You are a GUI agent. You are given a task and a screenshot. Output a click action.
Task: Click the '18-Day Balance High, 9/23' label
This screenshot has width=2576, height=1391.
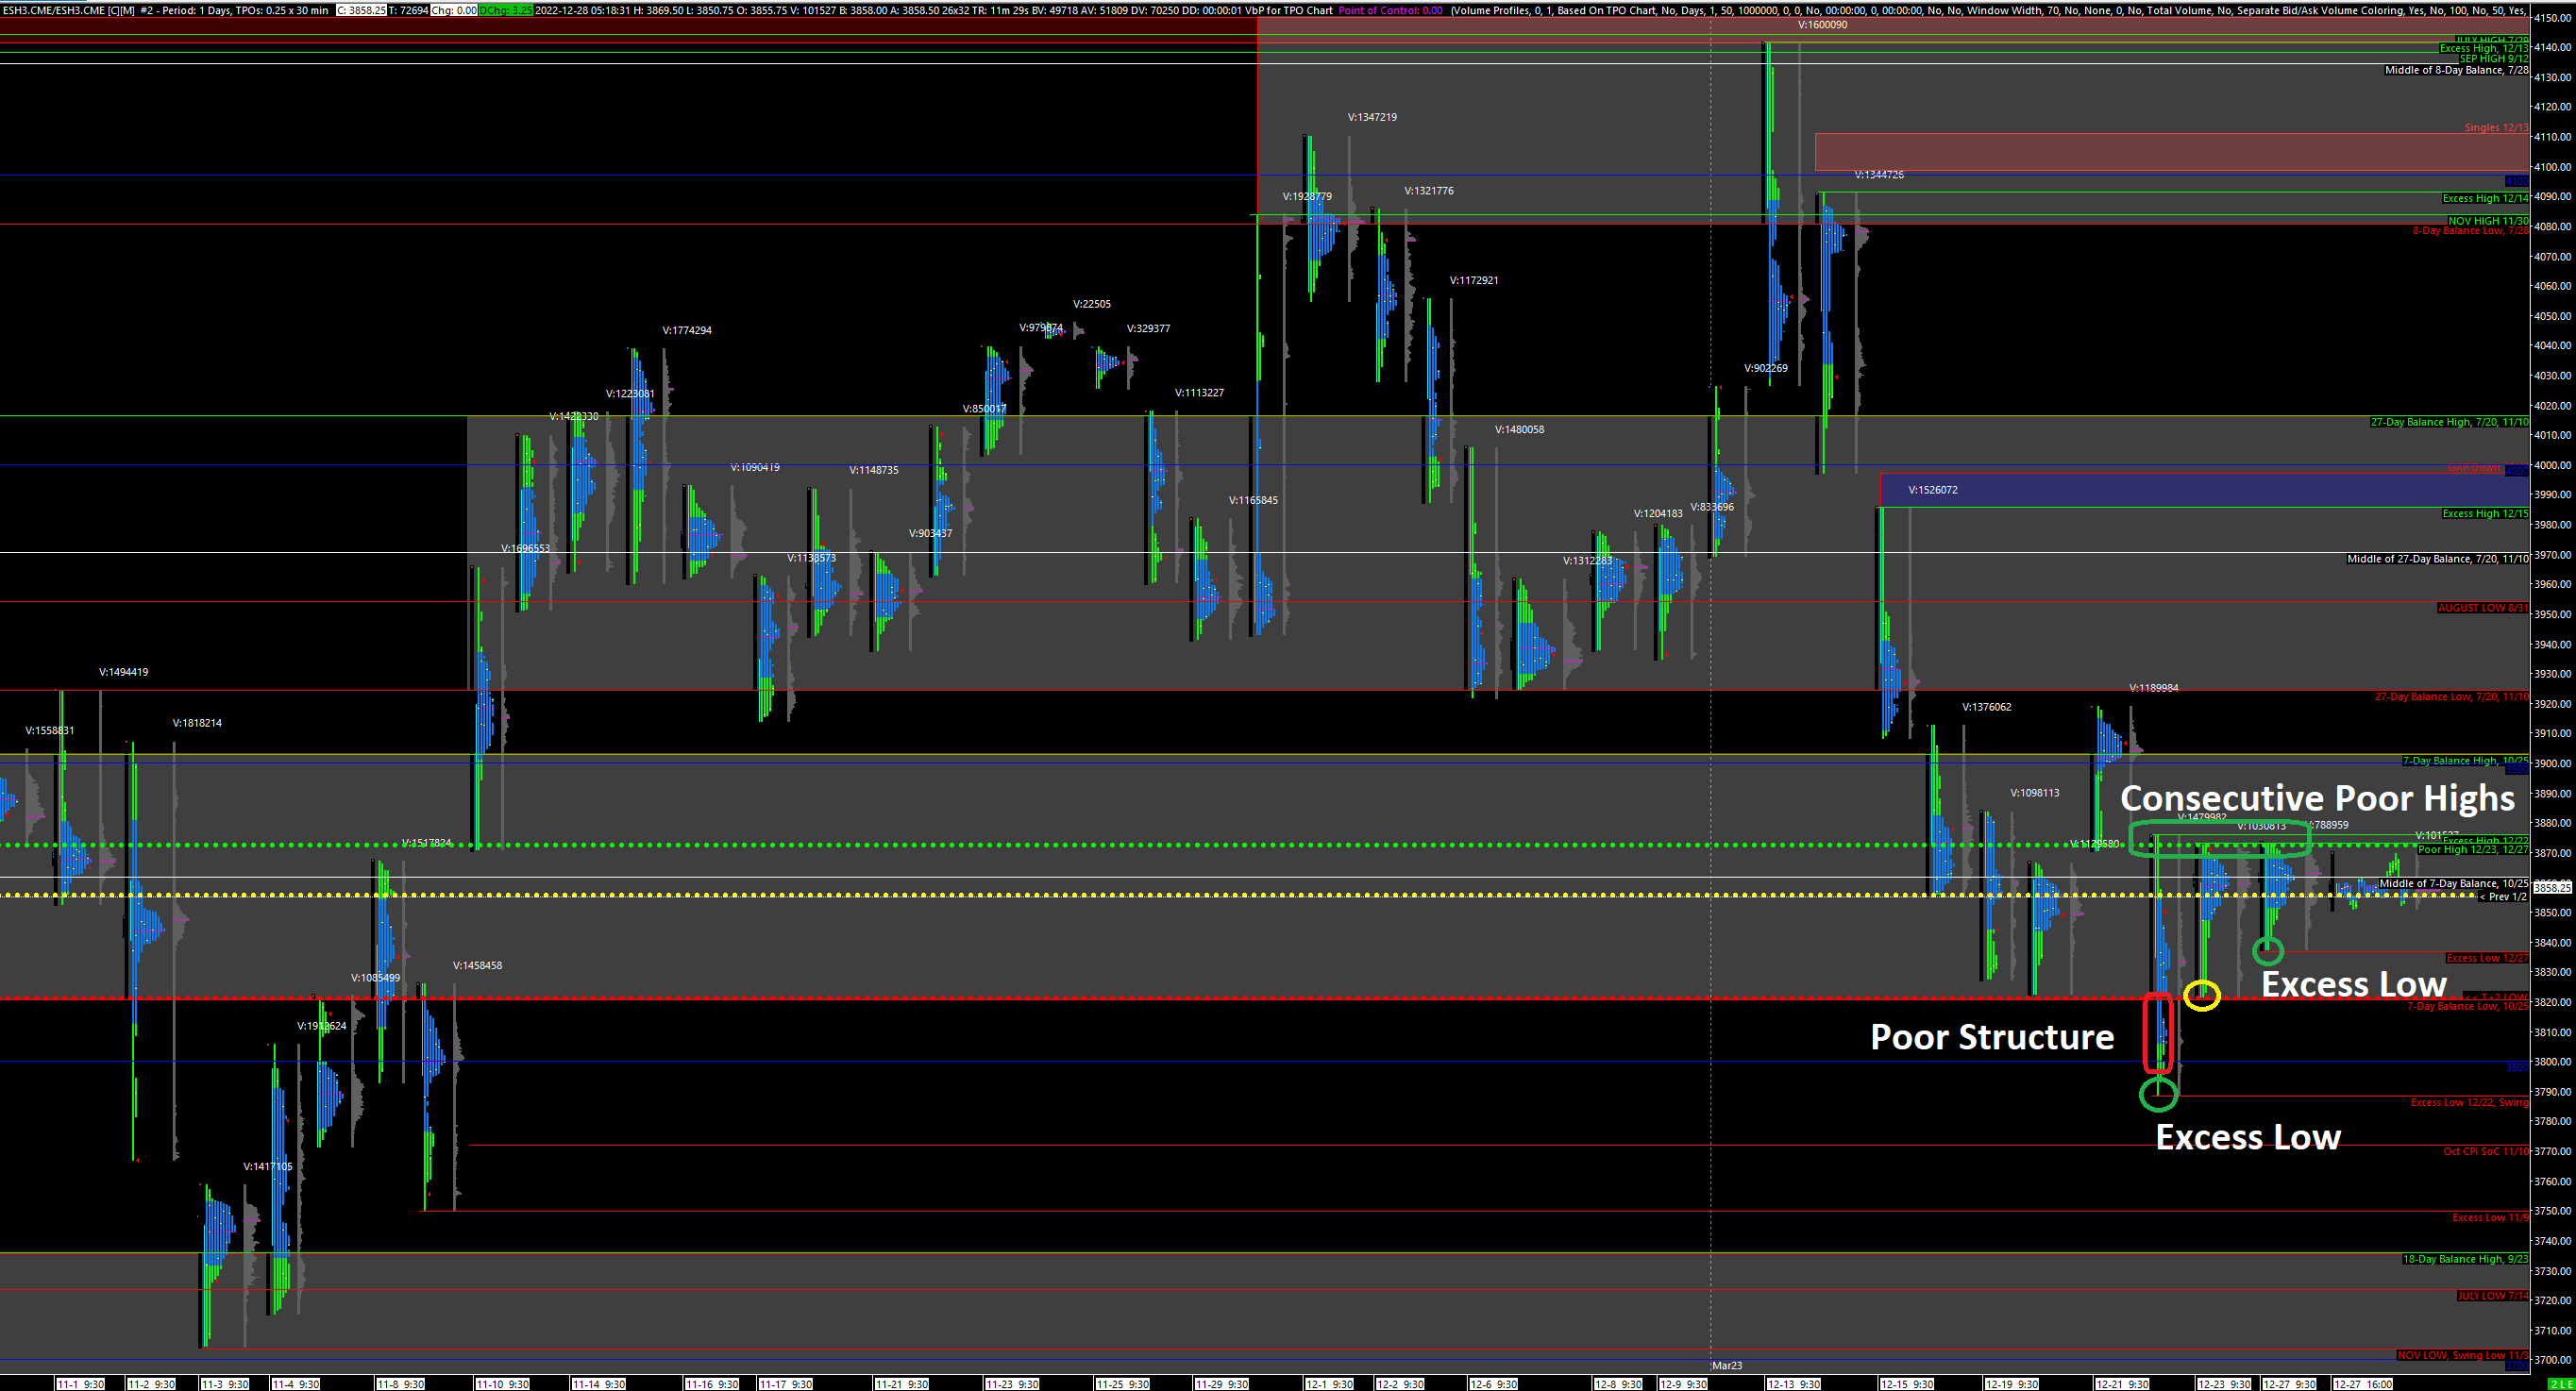pyautogui.click(x=2465, y=1259)
